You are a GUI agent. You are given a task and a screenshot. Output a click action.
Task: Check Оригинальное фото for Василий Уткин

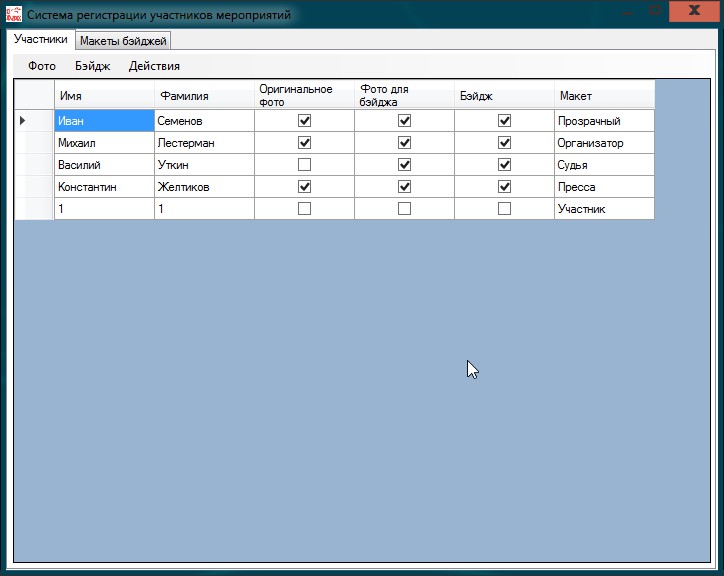point(304,164)
